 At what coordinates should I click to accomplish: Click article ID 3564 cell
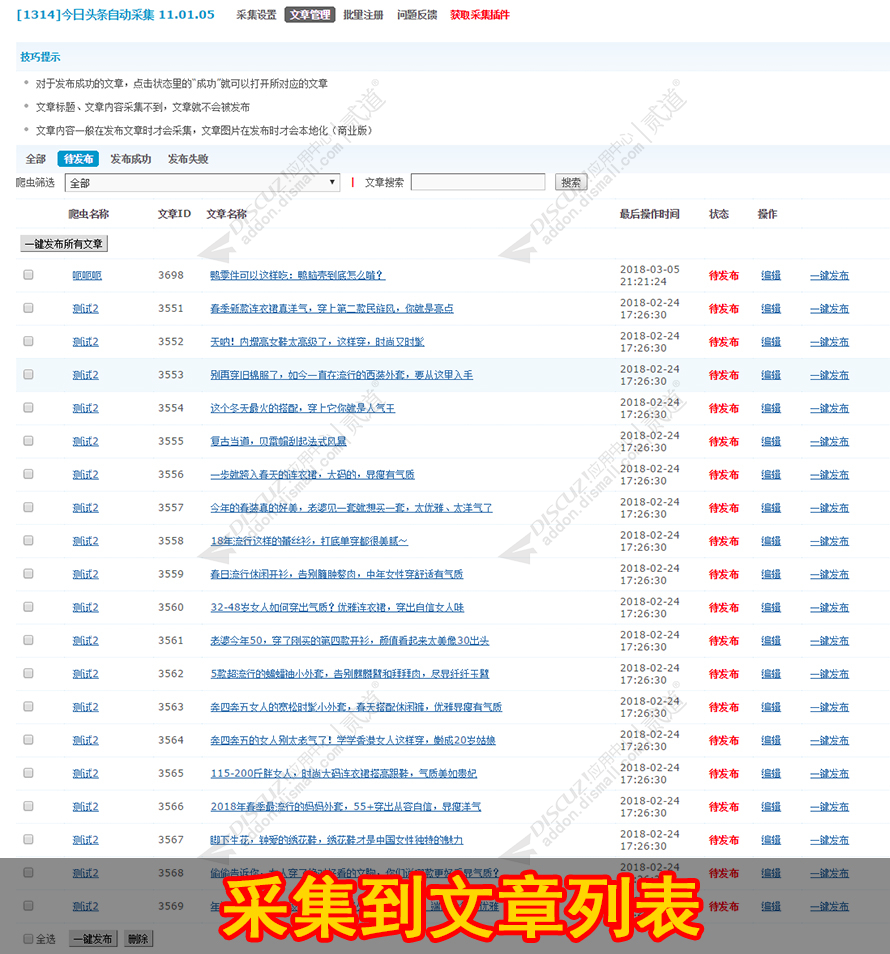click(171, 740)
